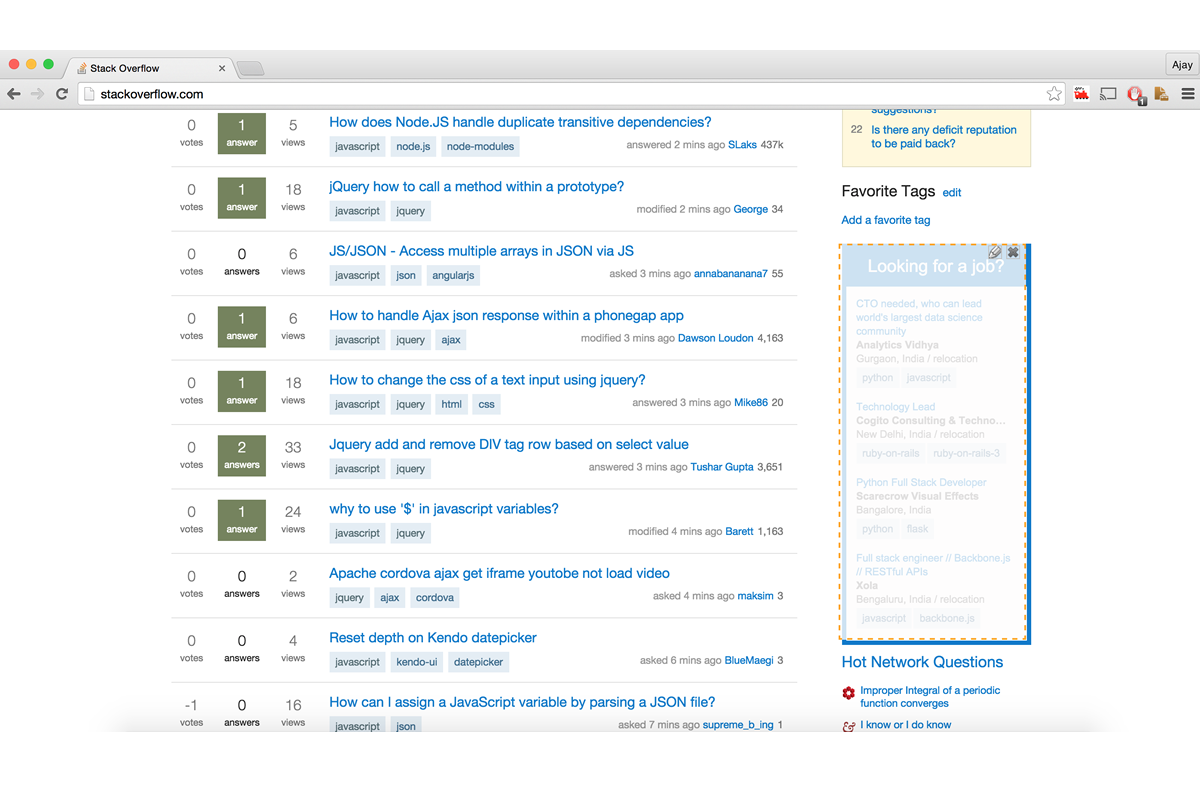Click the stackoverflow.com address bar

pos(570,94)
